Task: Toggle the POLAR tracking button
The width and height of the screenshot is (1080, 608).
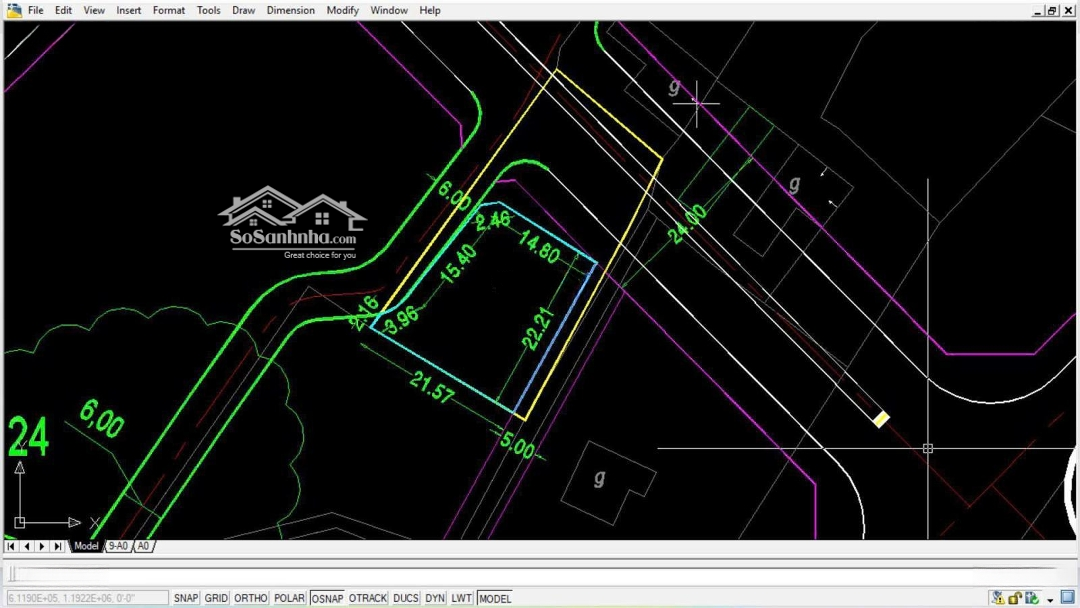Action: point(289,598)
